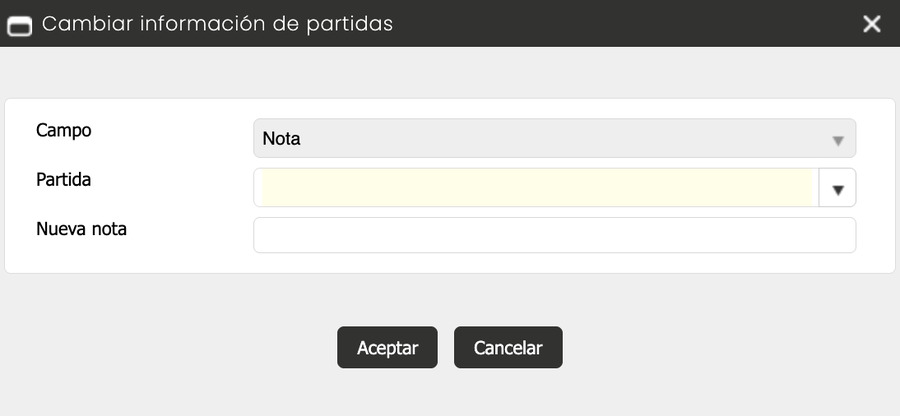Click the gap between Aceptar and Cancelar
The height and width of the screenshot is (416, 900).
point(446,347)
